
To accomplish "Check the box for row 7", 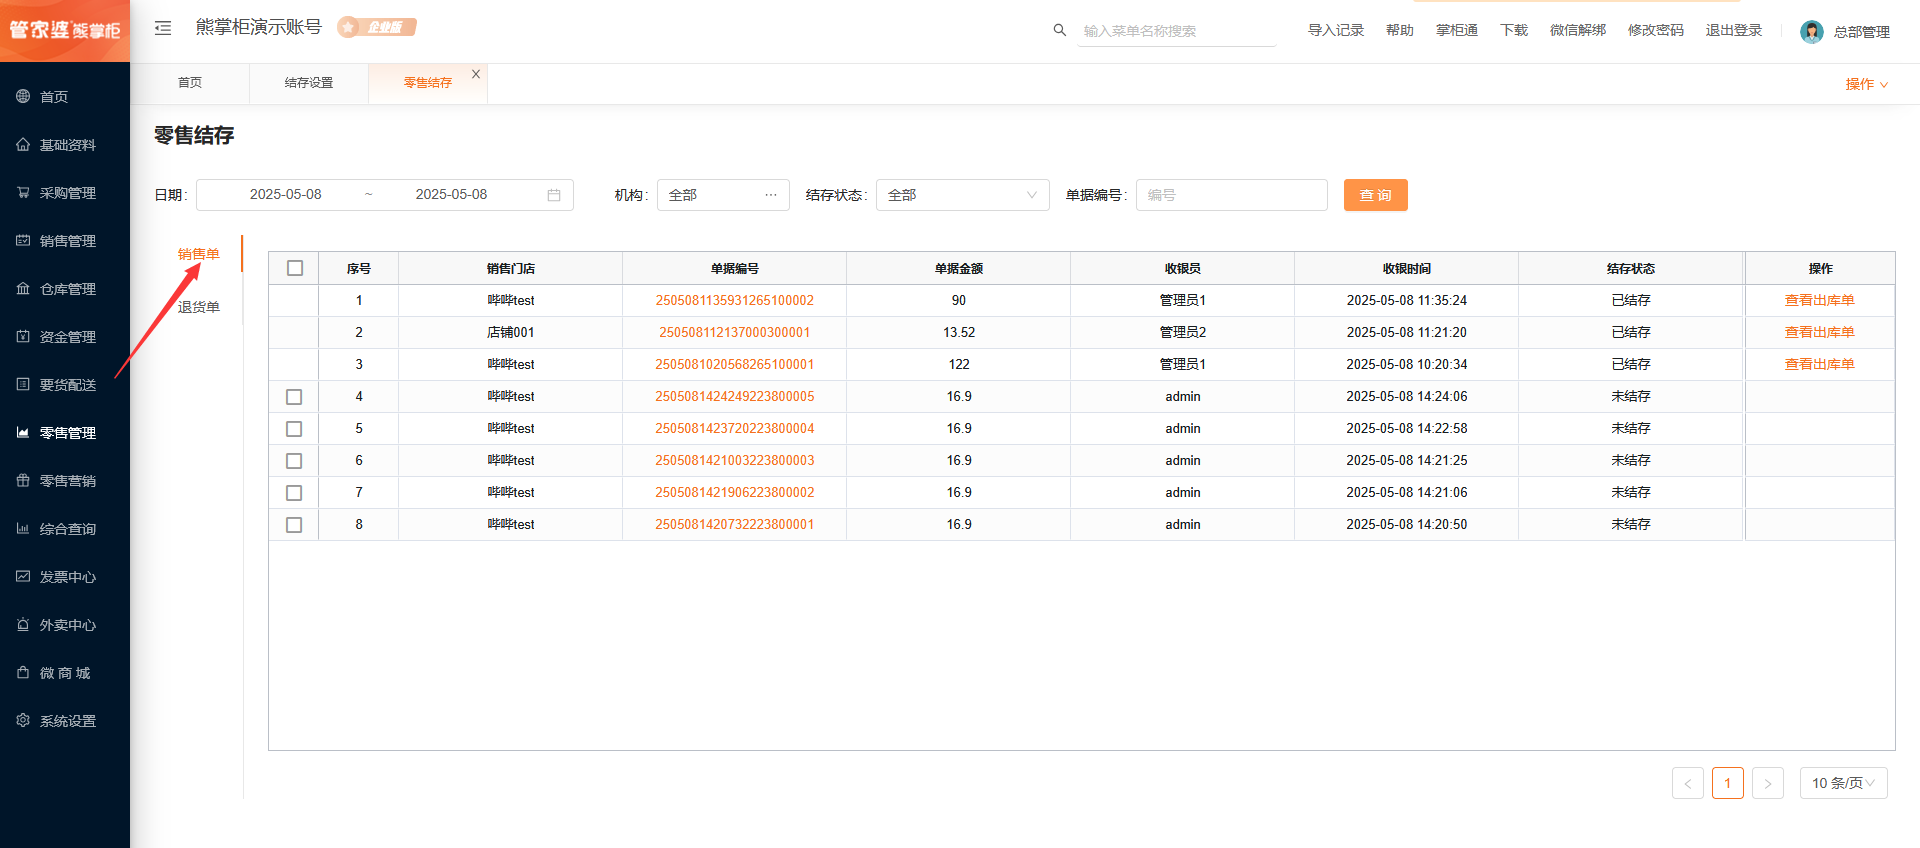I will pyautogui.click(x=294, y=493).
